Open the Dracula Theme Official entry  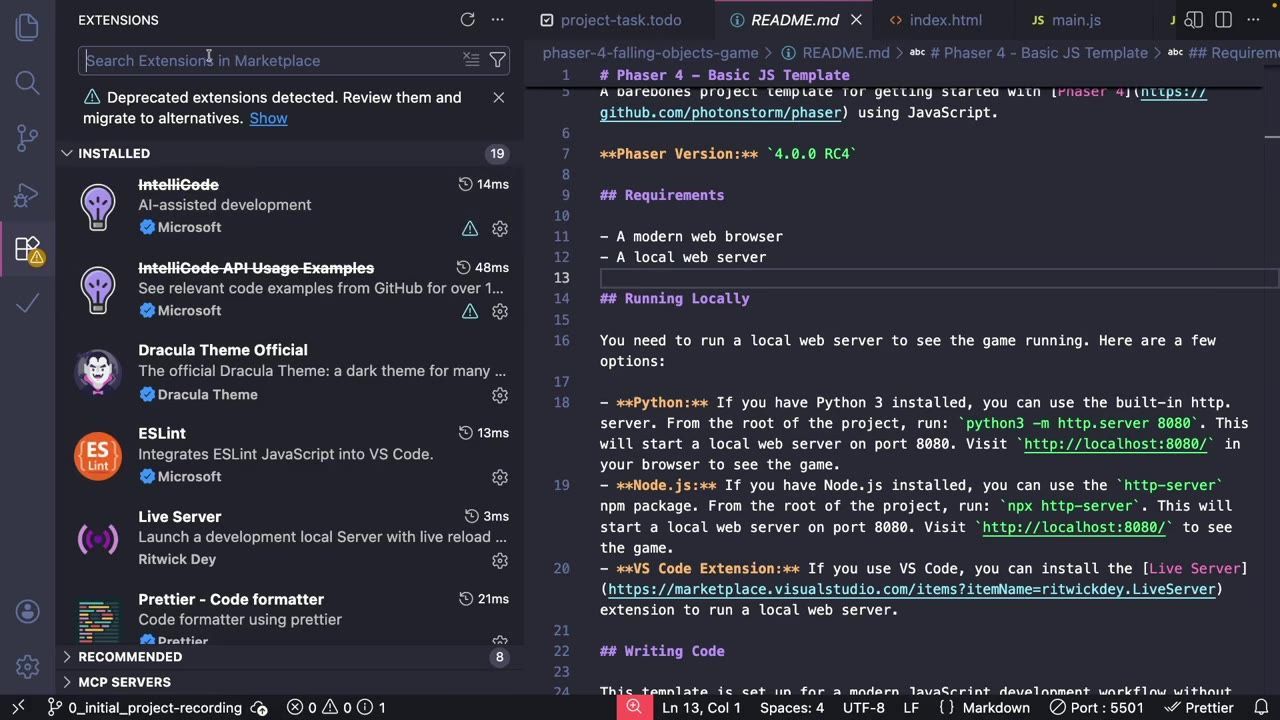290,372
